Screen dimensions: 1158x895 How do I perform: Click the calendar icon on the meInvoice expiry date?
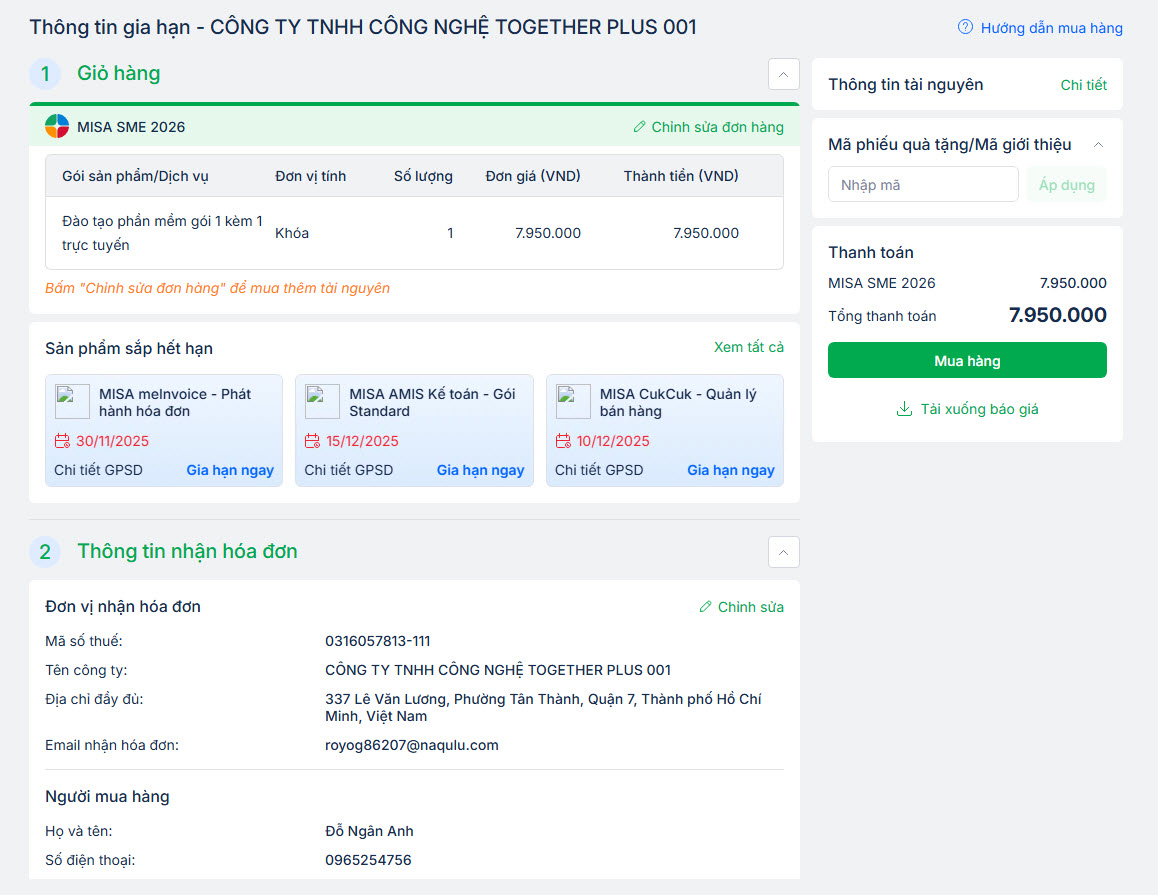(62, 441)
